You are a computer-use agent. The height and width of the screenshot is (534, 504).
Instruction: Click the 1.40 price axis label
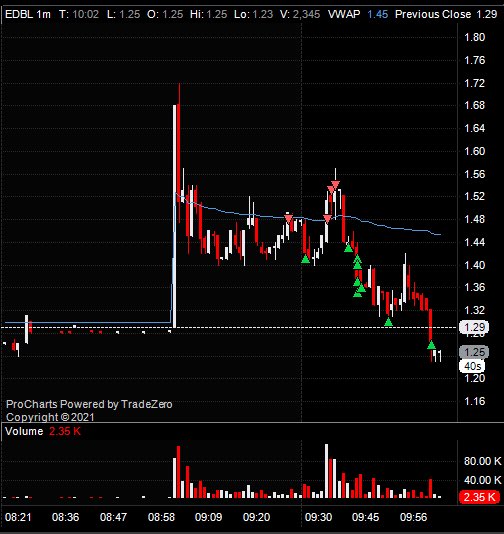(x=474, y=265)
